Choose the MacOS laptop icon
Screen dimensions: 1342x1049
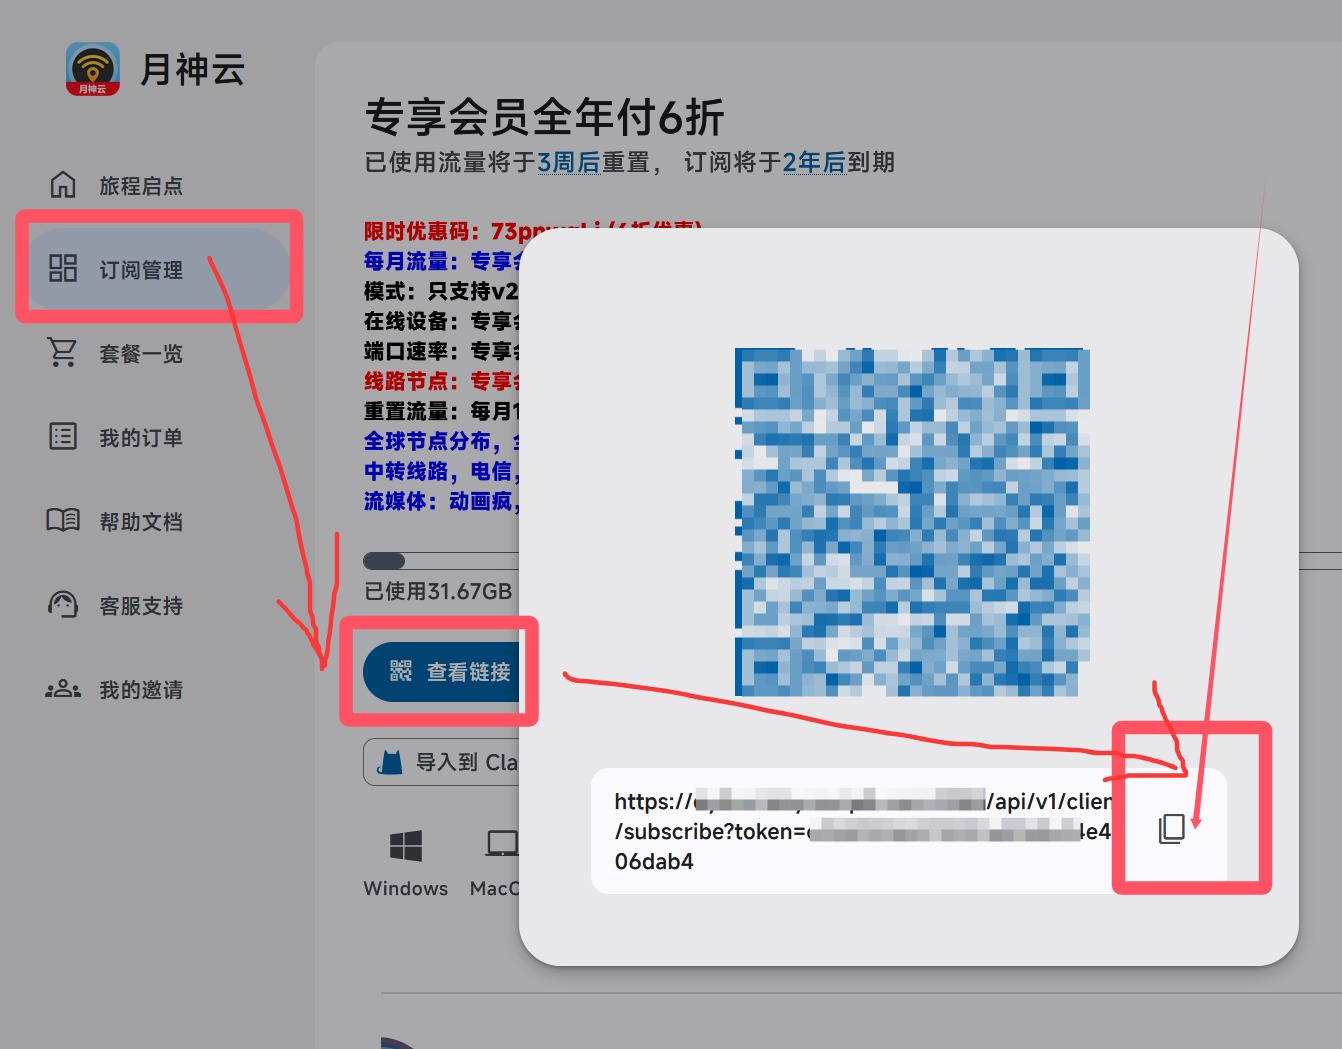point(501,846)
